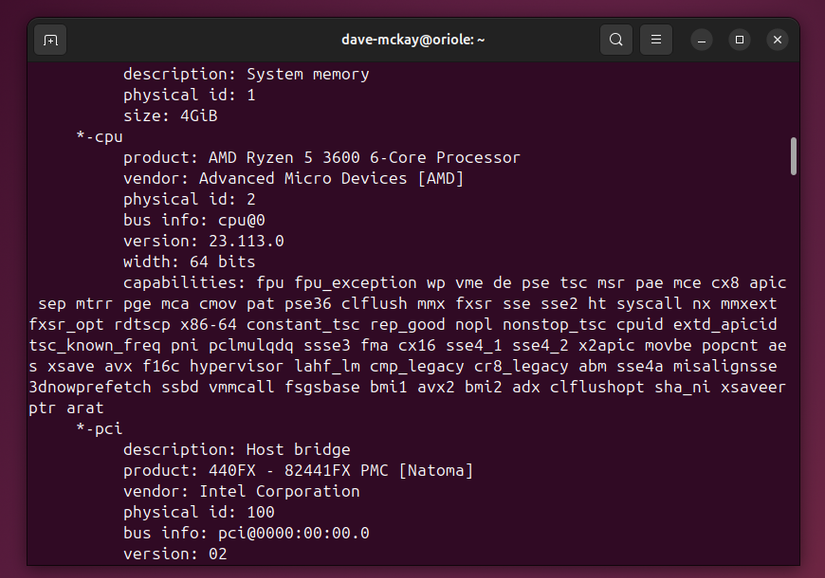
Task: Click the 'version: 23.113.0' line
Action: point(204,241)
